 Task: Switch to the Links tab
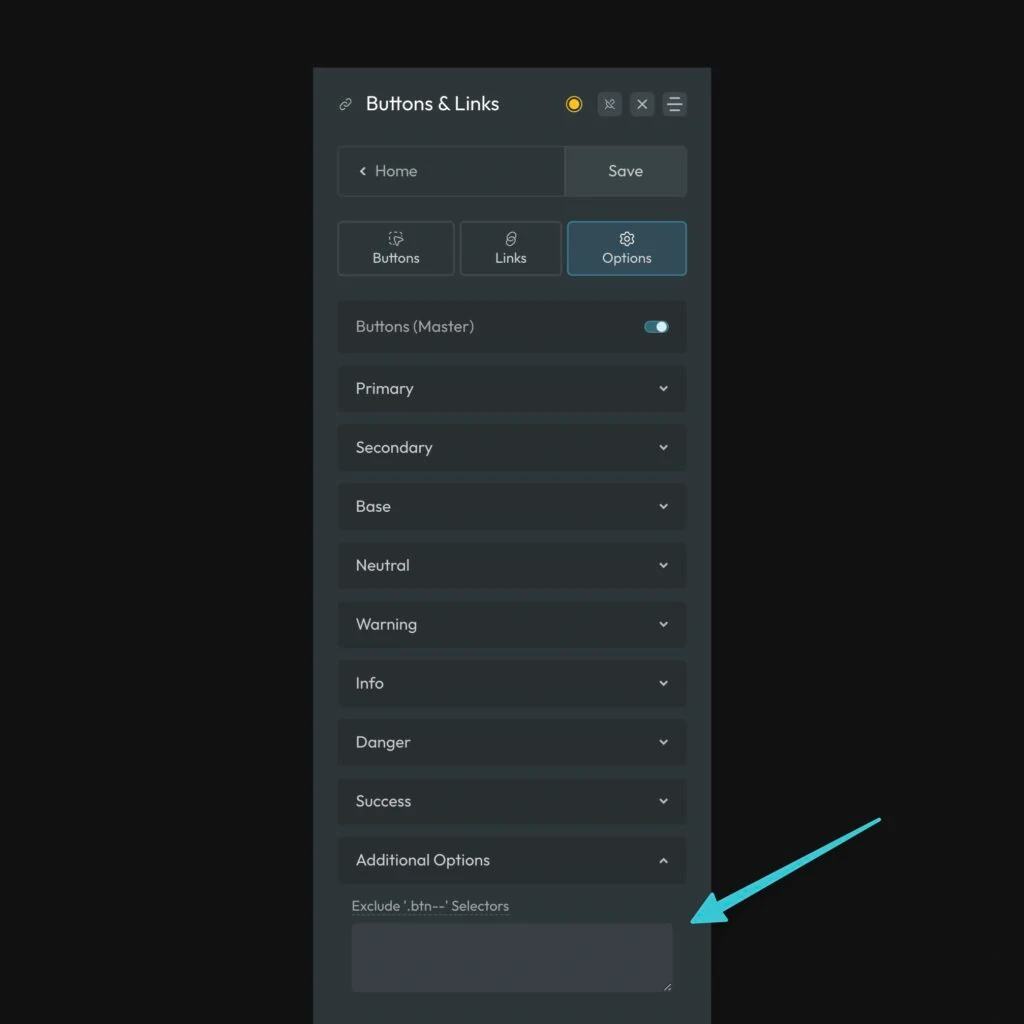510,248
